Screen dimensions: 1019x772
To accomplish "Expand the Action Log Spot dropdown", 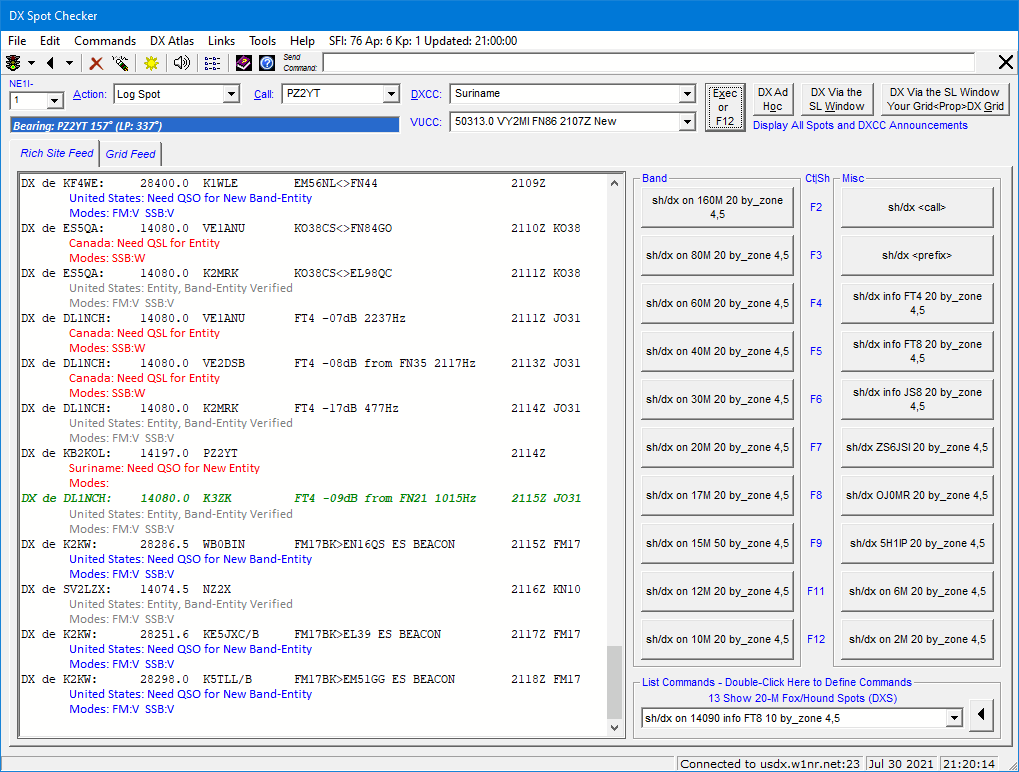I will [231, 94].
